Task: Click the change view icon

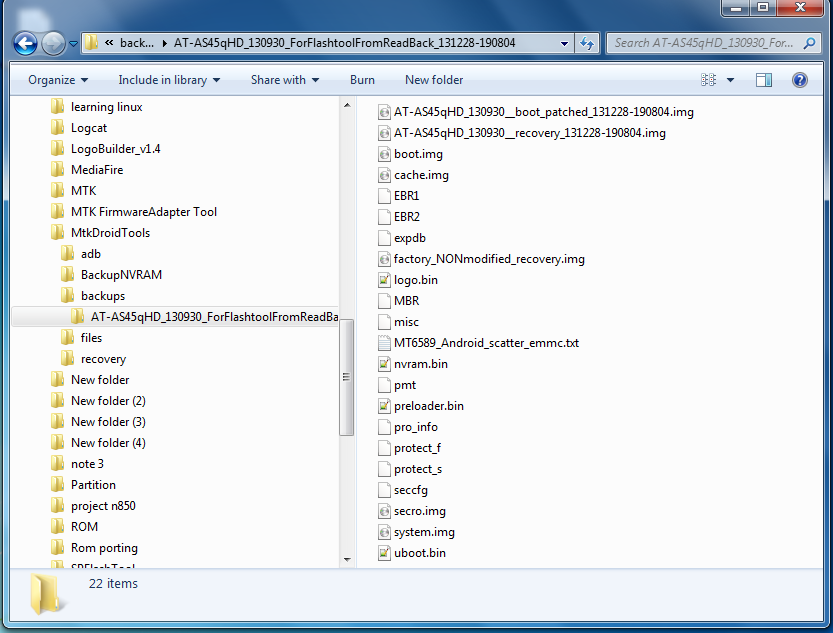Action: (709, 80)
